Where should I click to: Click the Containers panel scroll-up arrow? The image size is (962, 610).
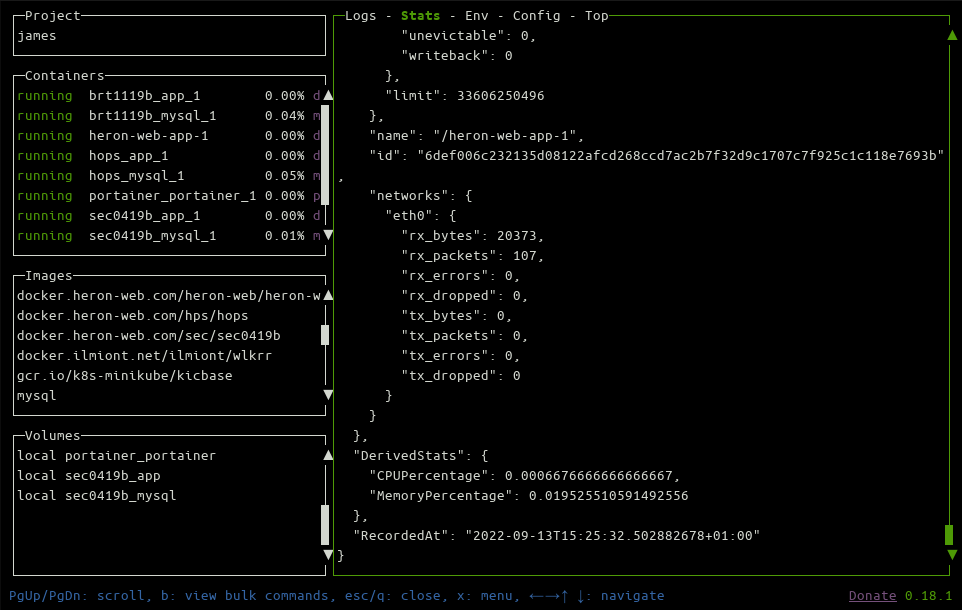coord(328,95)
